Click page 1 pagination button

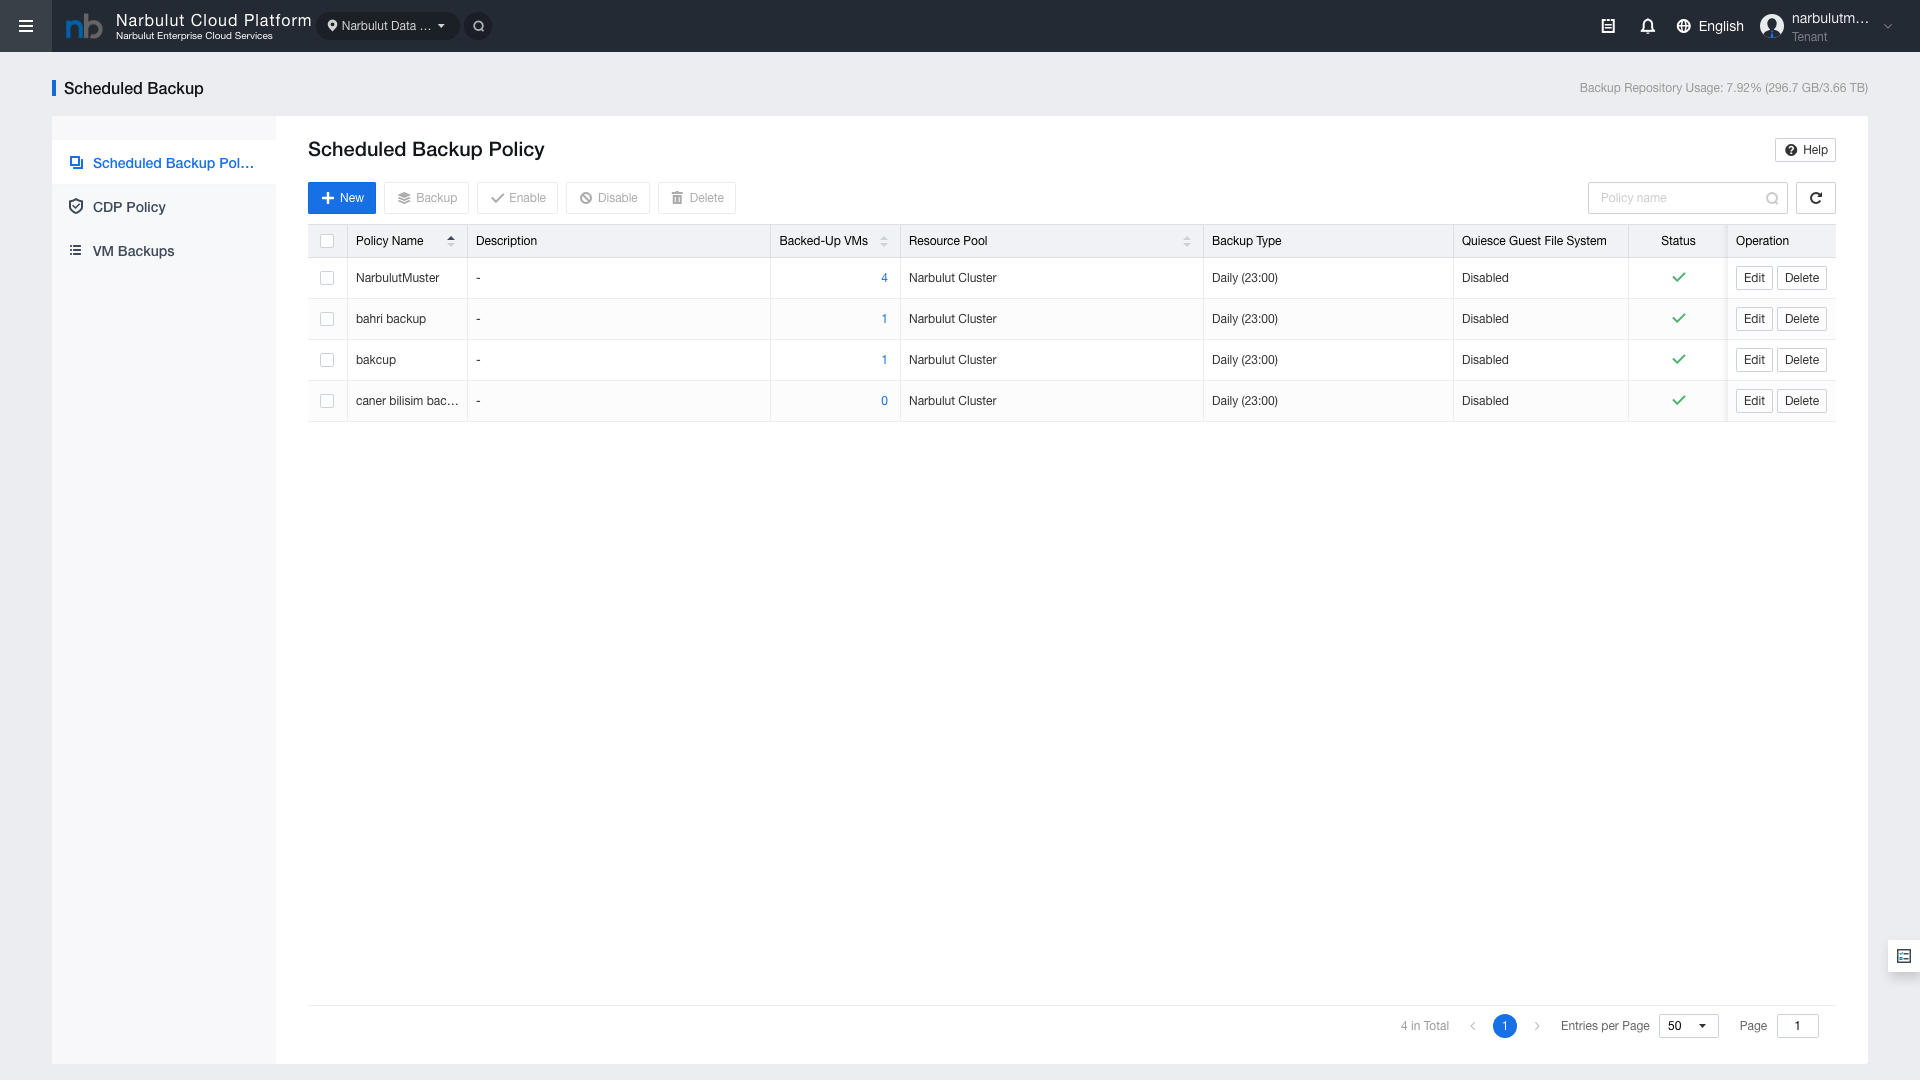click(1505, 1026)
